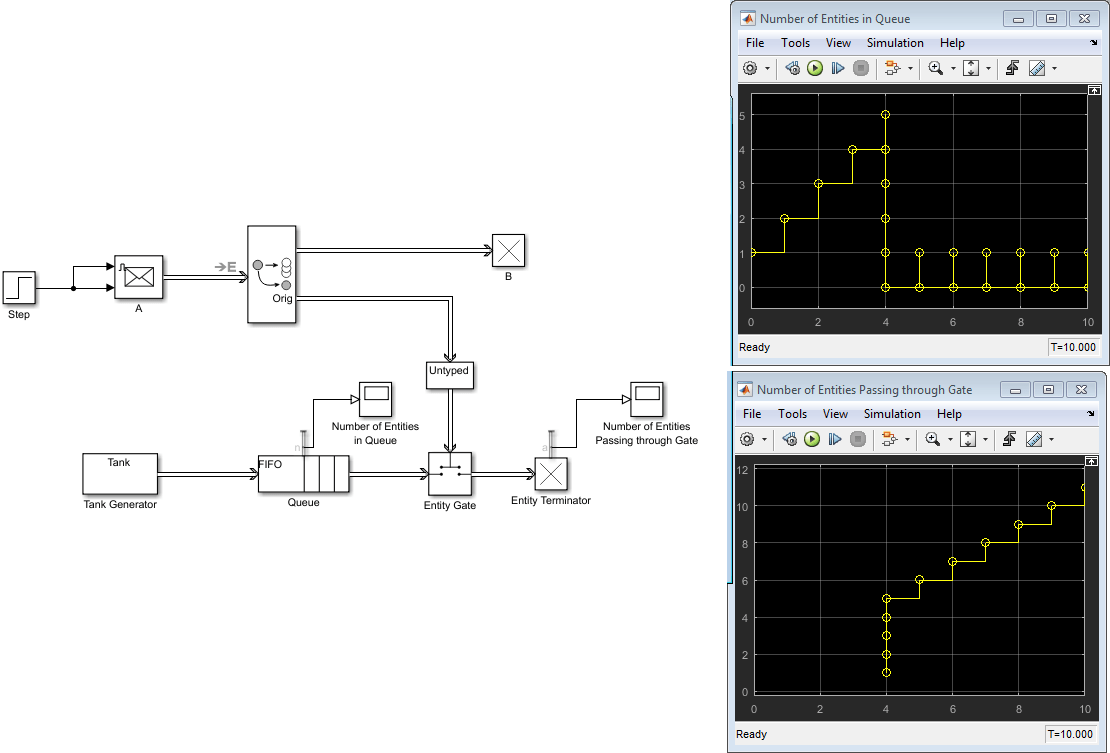Expand zoom dropdown arrow in Gate scope
The width and height of the screenshot is (1110, 753).
click(950, 440)
